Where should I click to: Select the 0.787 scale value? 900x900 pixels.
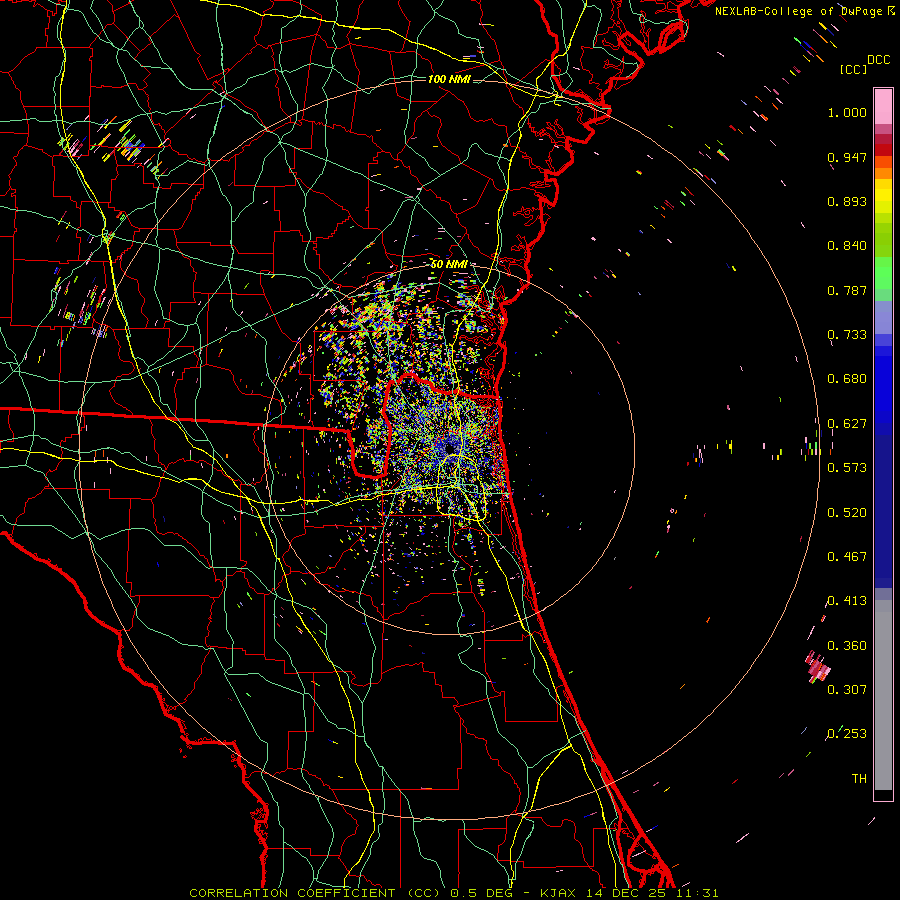tap(847, 290)
